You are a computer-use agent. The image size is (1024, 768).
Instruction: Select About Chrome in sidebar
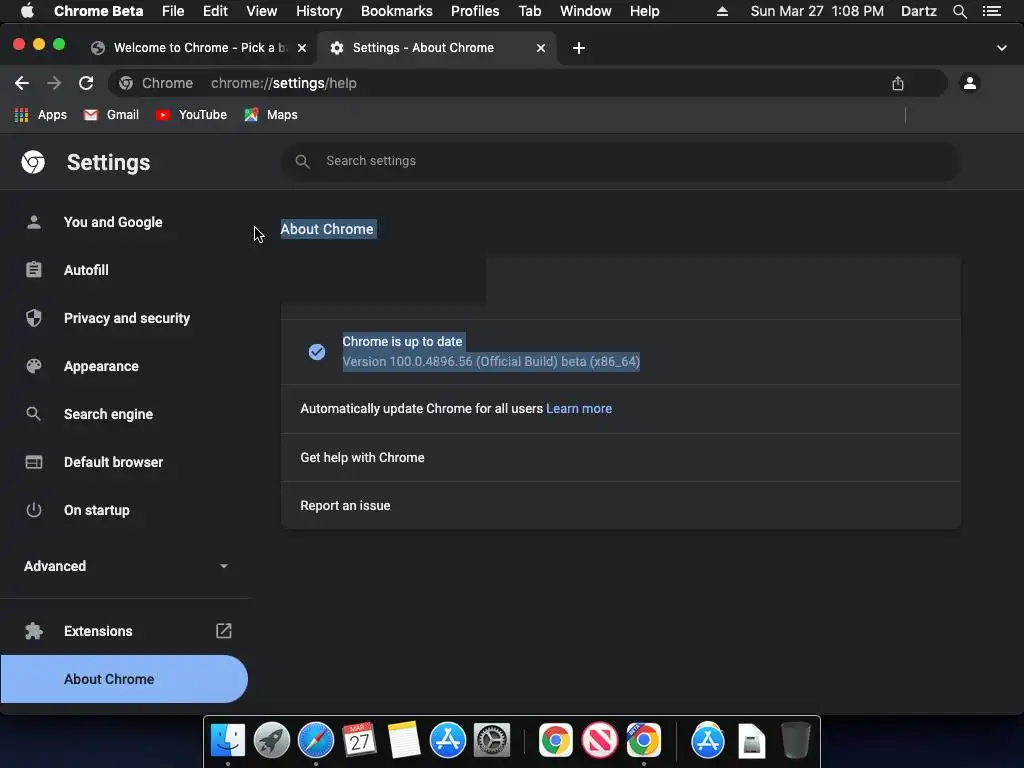coord(124,679)
